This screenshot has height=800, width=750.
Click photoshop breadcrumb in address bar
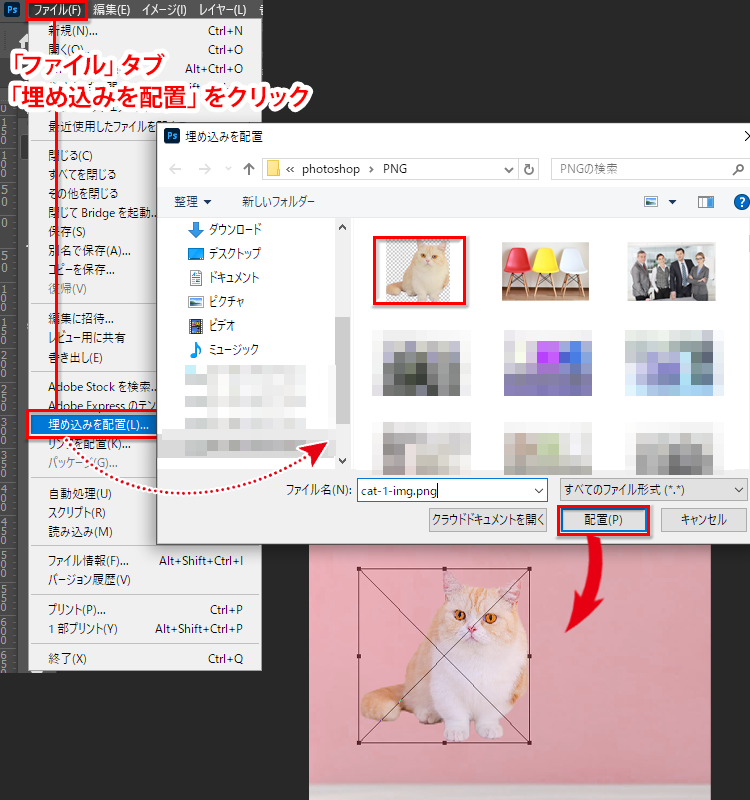pyautogui.click(x=331, y=169)
